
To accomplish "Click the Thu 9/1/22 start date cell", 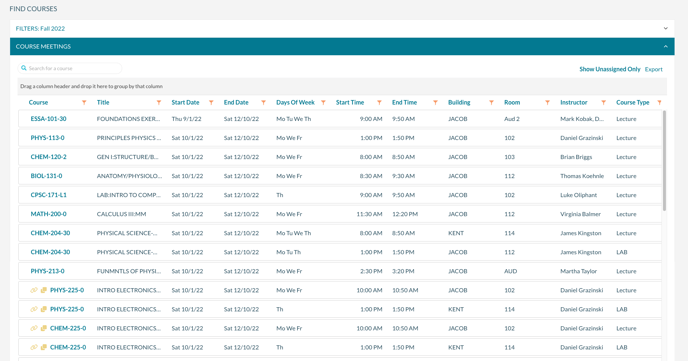I will pyautogui.click(x=187, y=119).
